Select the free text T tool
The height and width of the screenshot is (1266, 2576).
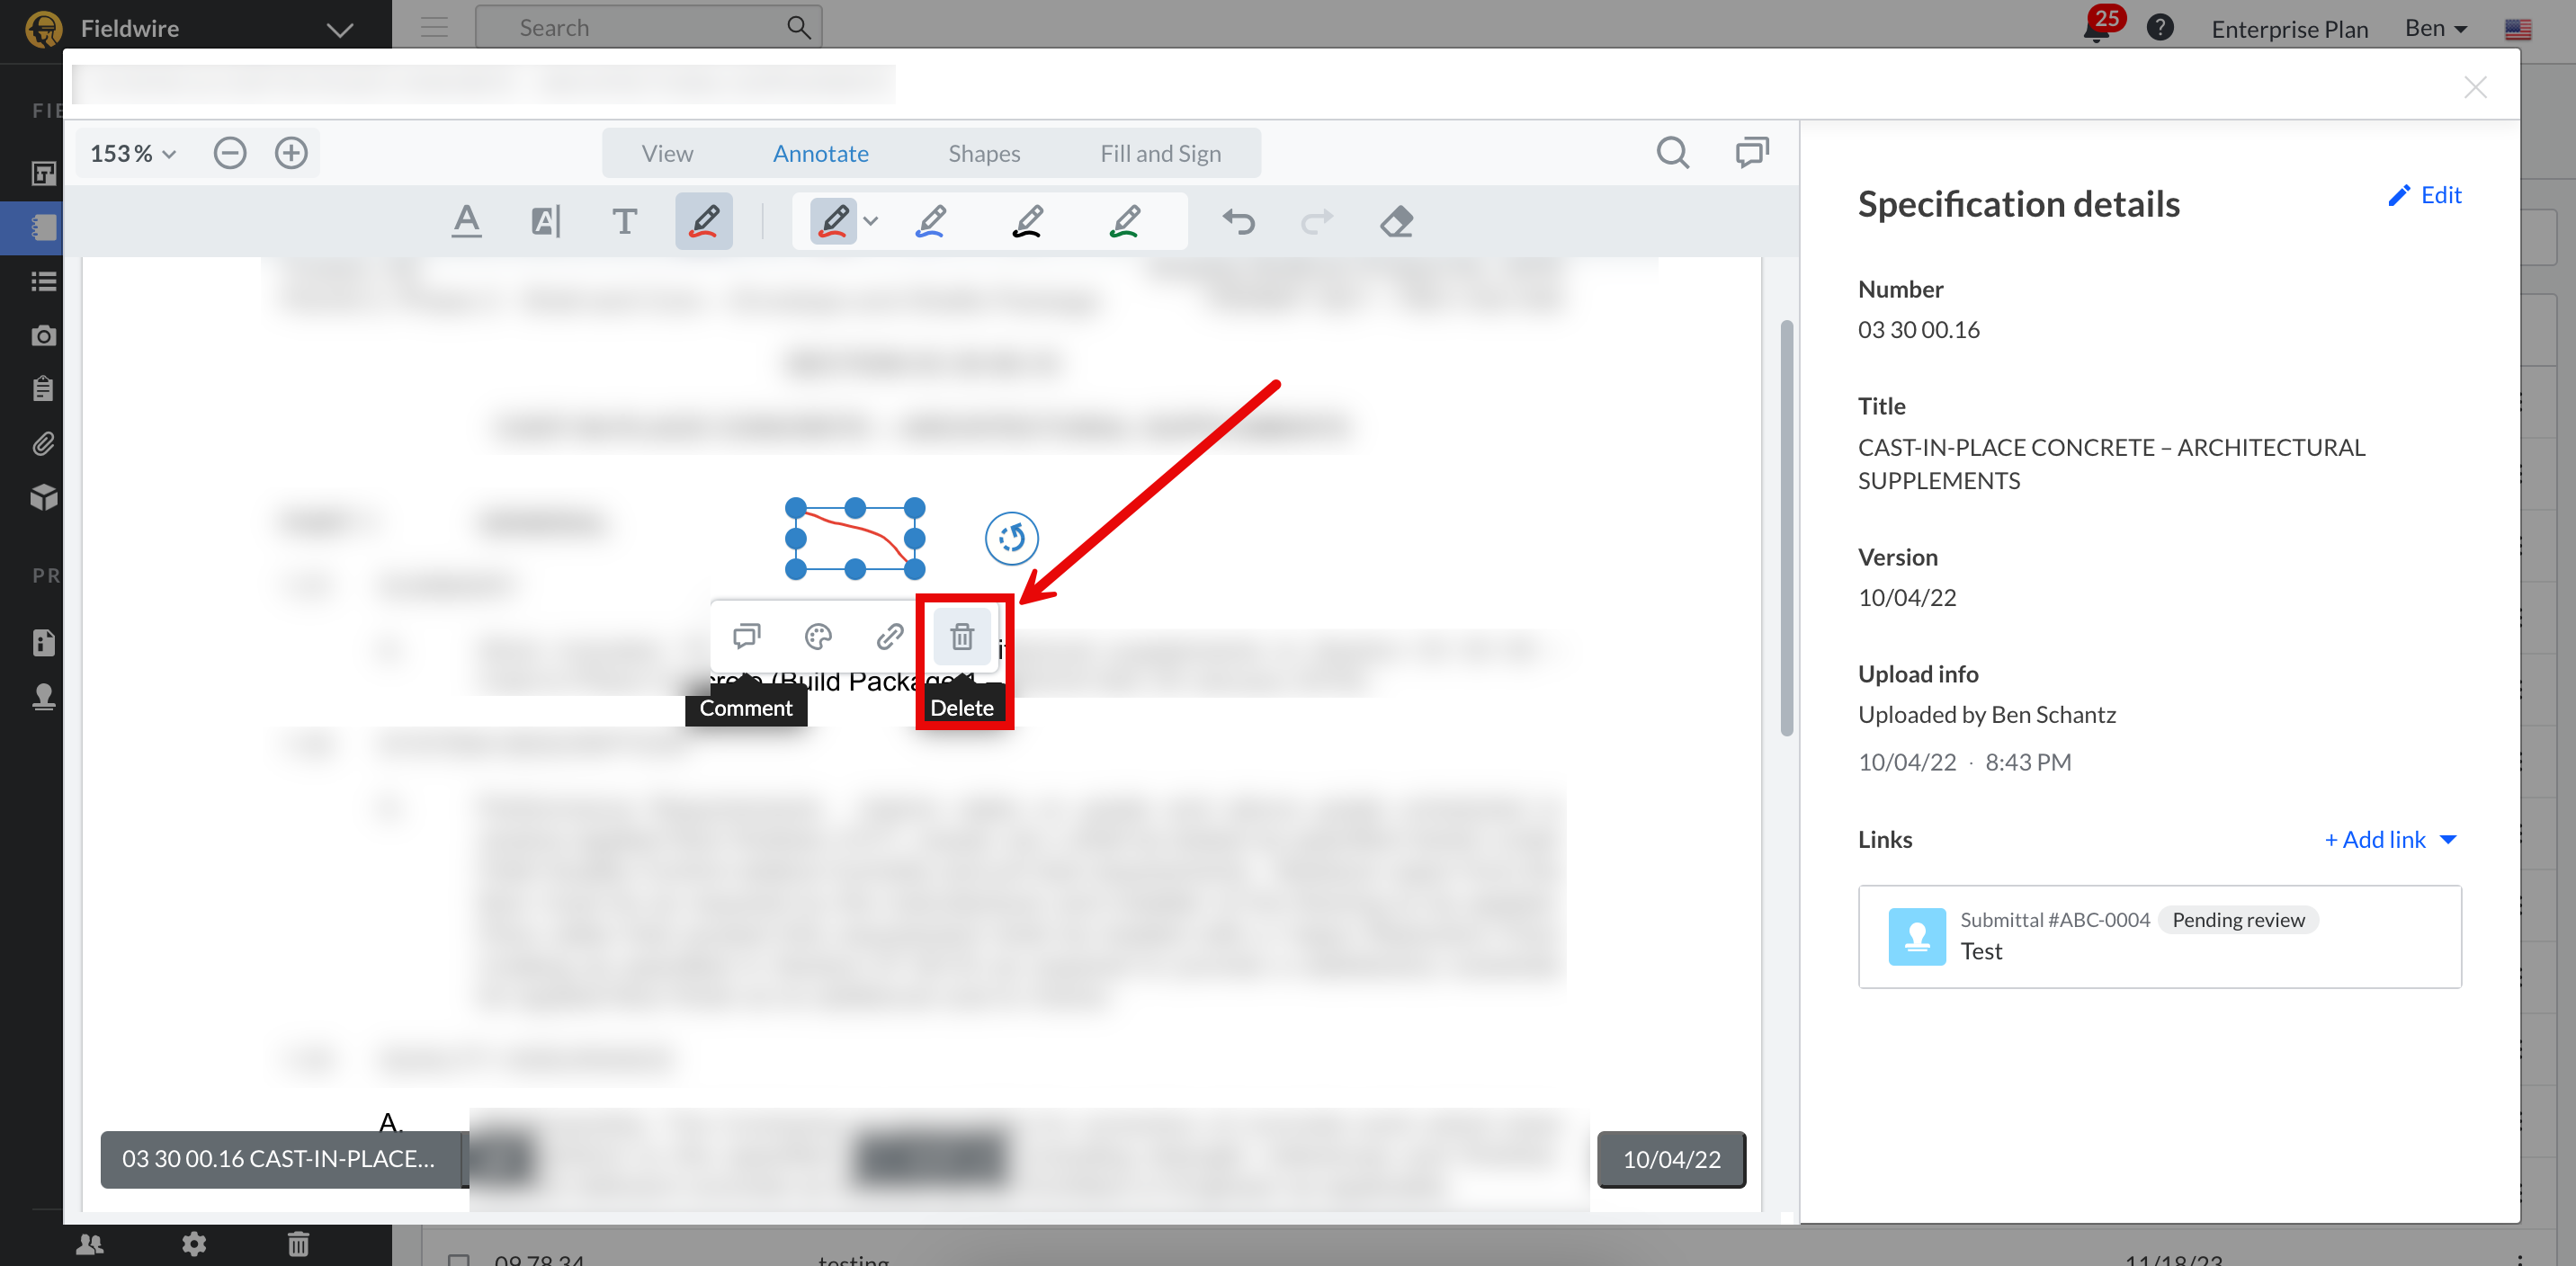[624, 221]
